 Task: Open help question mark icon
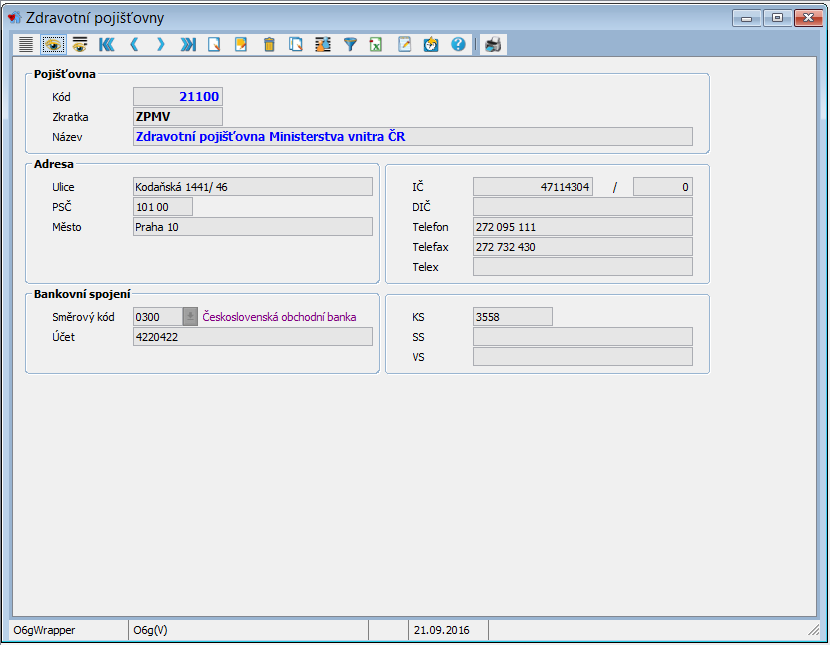tap(458, 44)
